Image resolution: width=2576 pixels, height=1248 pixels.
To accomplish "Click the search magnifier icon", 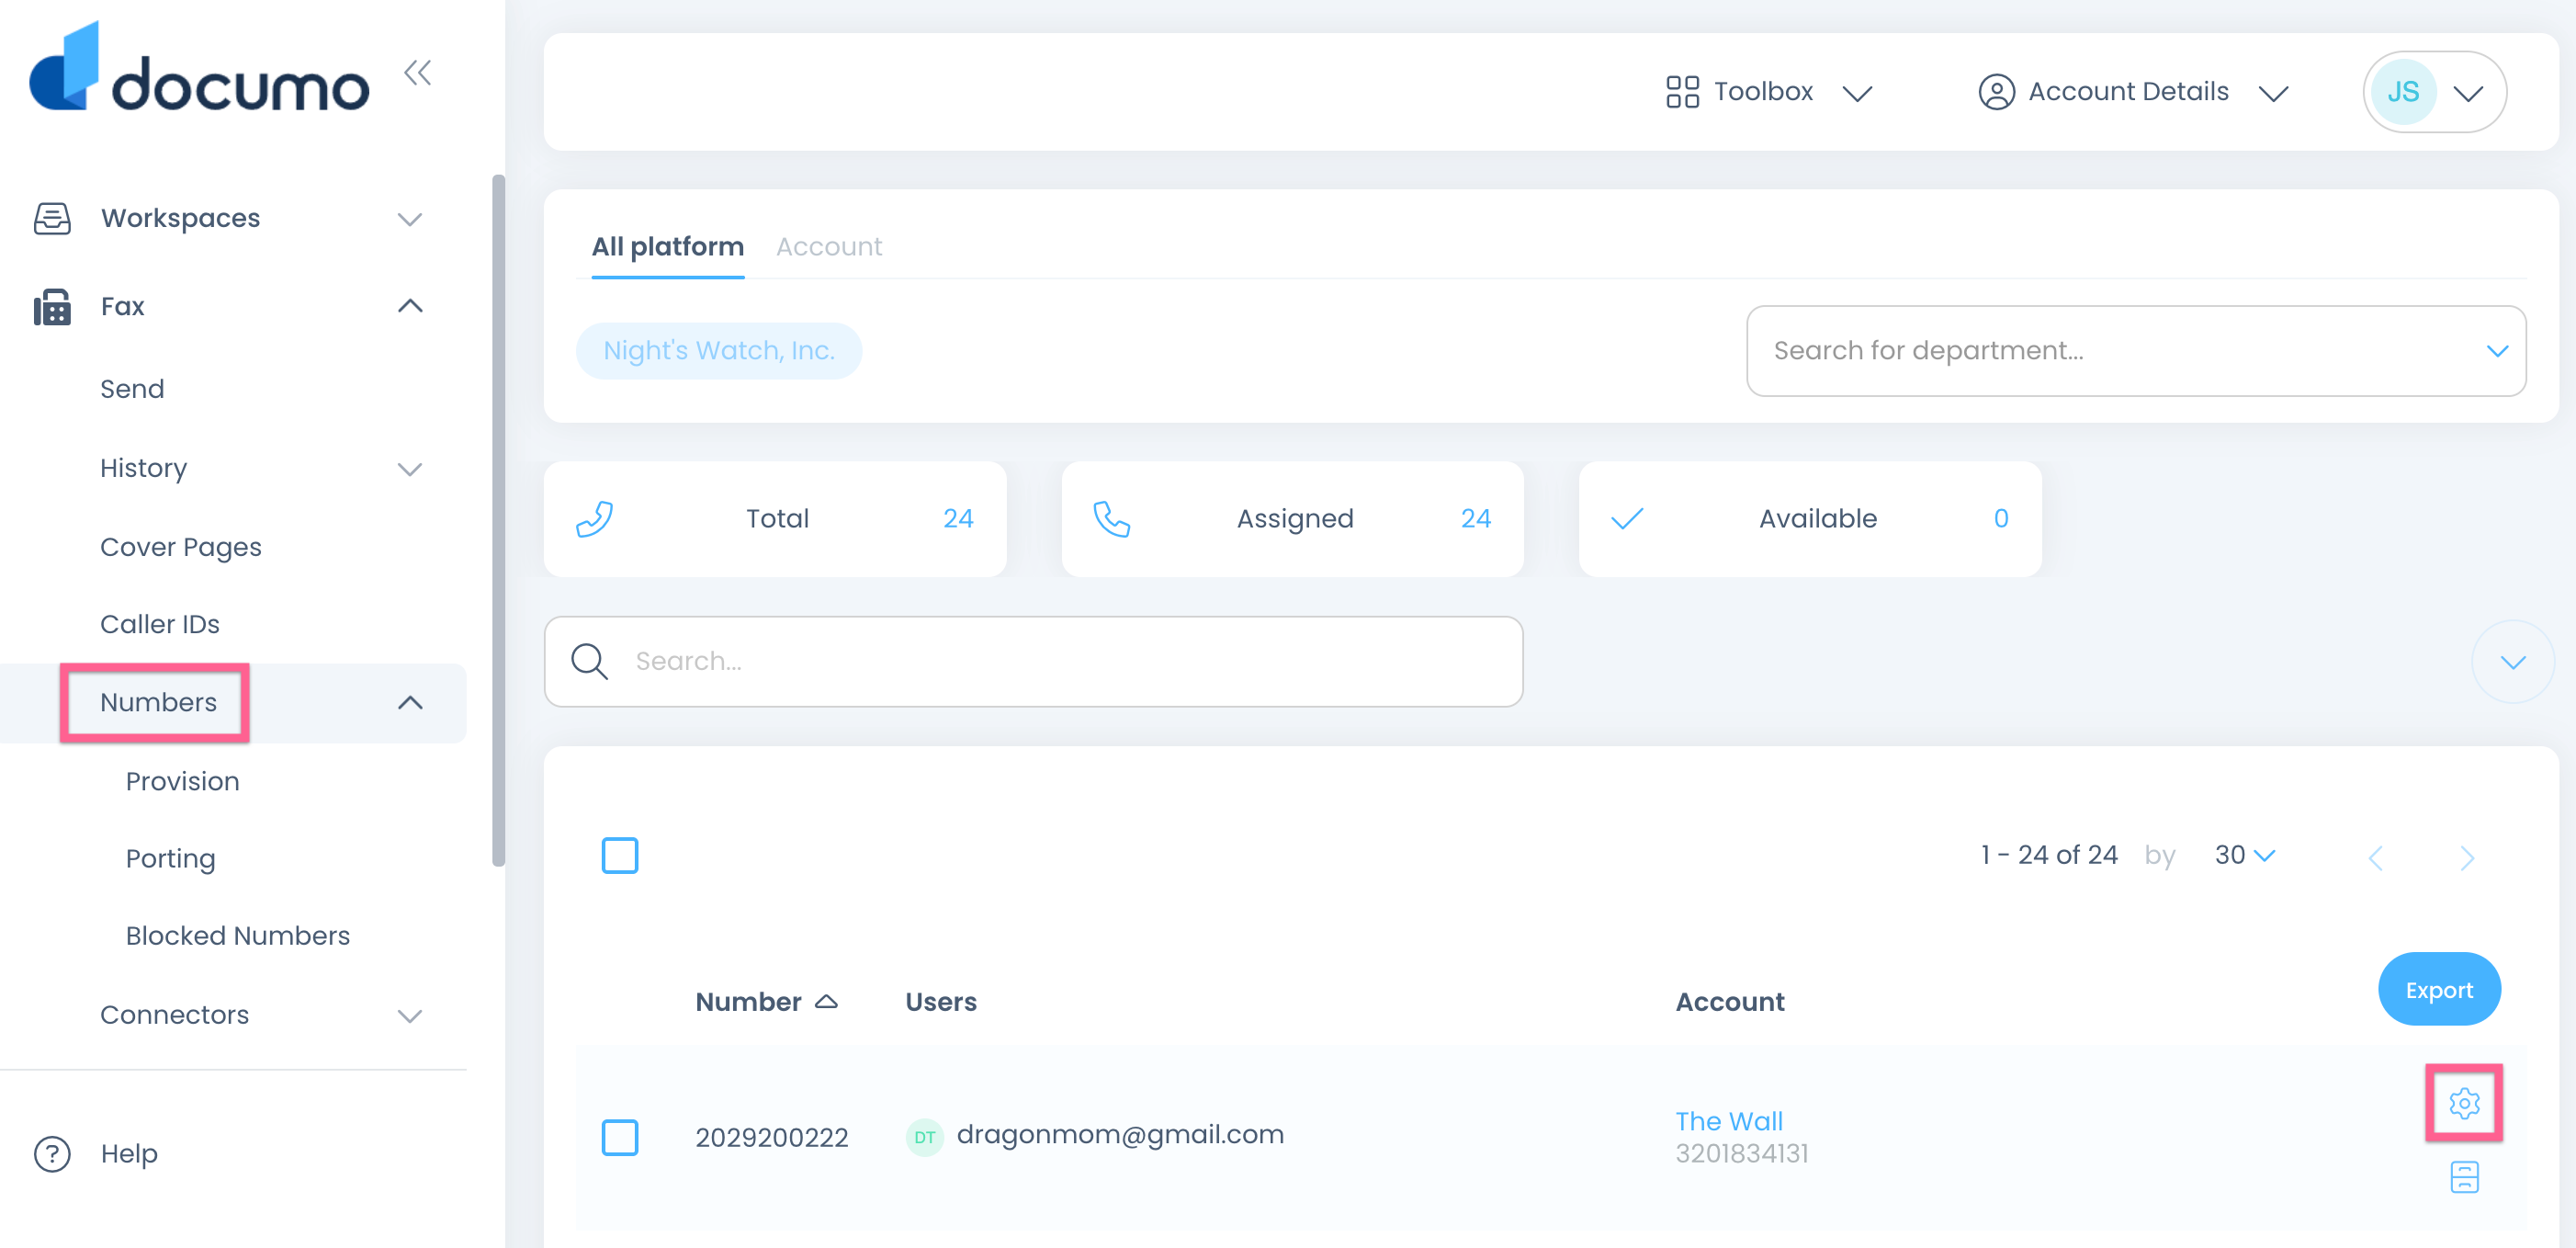I will coord(589,662).
